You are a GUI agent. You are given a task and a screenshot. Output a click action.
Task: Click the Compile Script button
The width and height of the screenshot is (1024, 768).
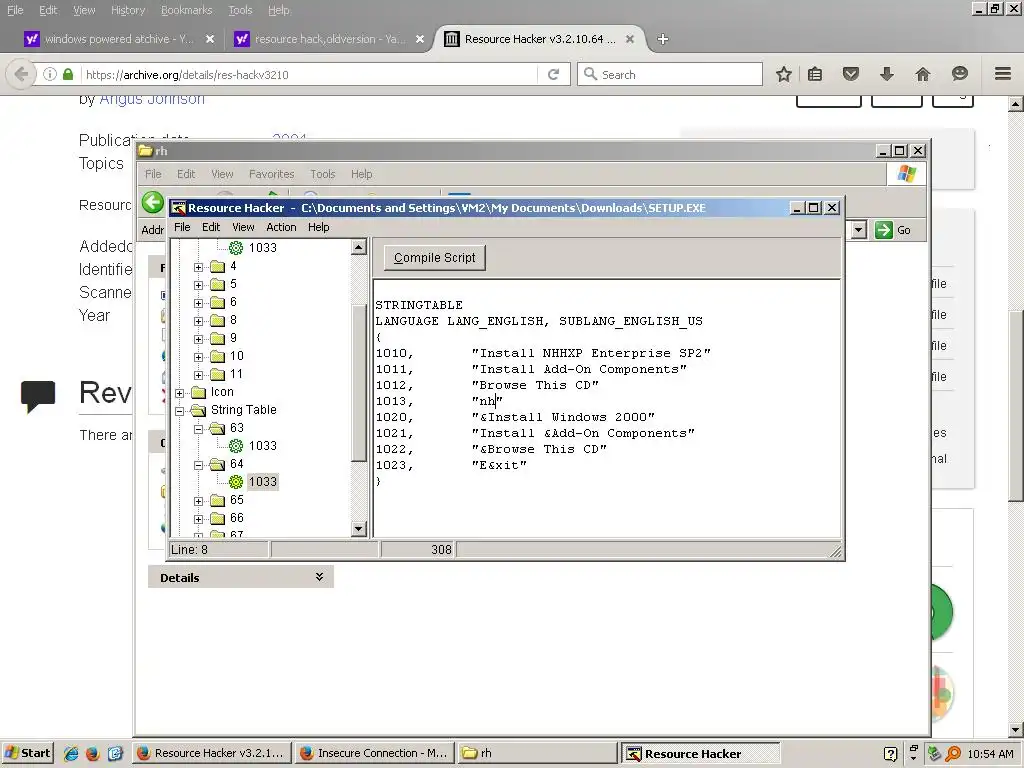pyautogui.click(x=434, y=258)
